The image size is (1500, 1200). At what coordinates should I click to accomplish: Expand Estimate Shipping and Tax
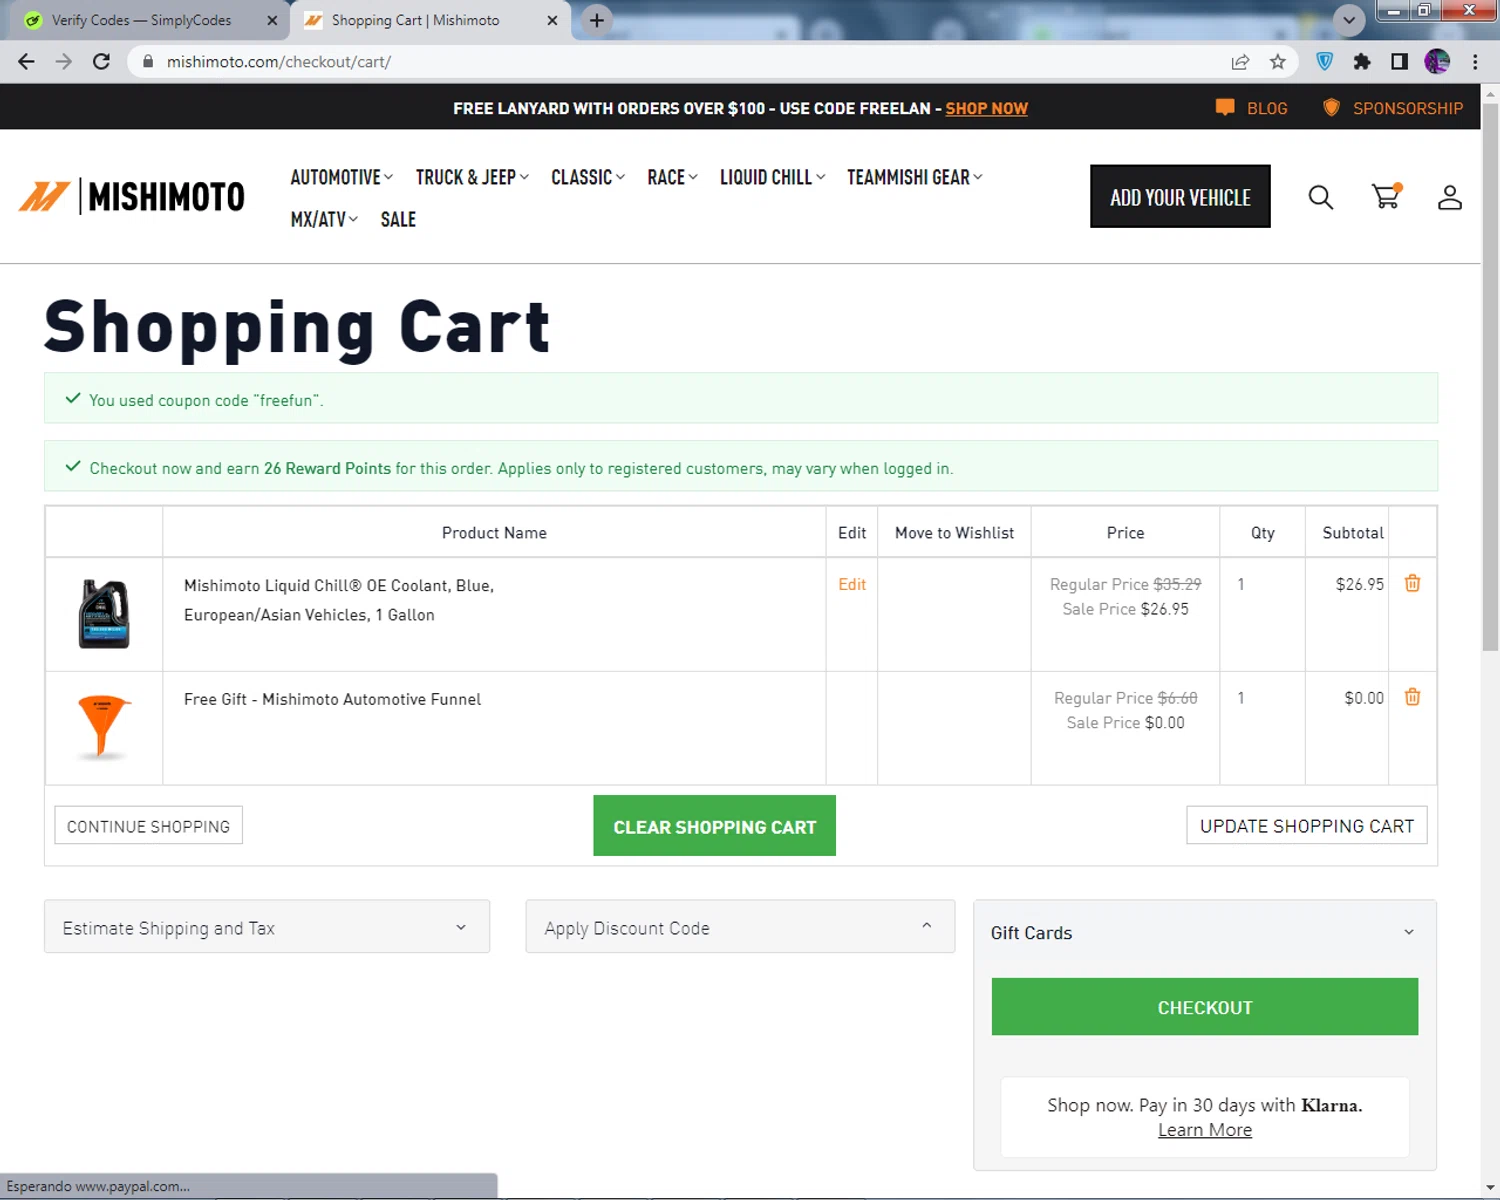click(x=267, y=927)
